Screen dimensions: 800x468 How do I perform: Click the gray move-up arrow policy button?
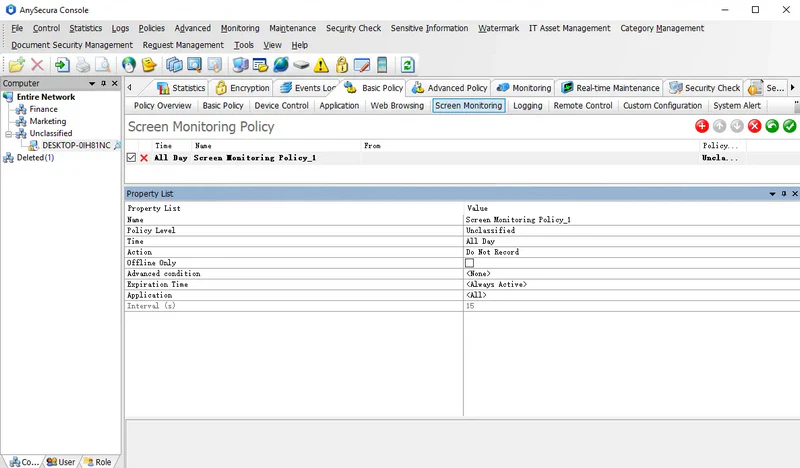tap(719, 126)
